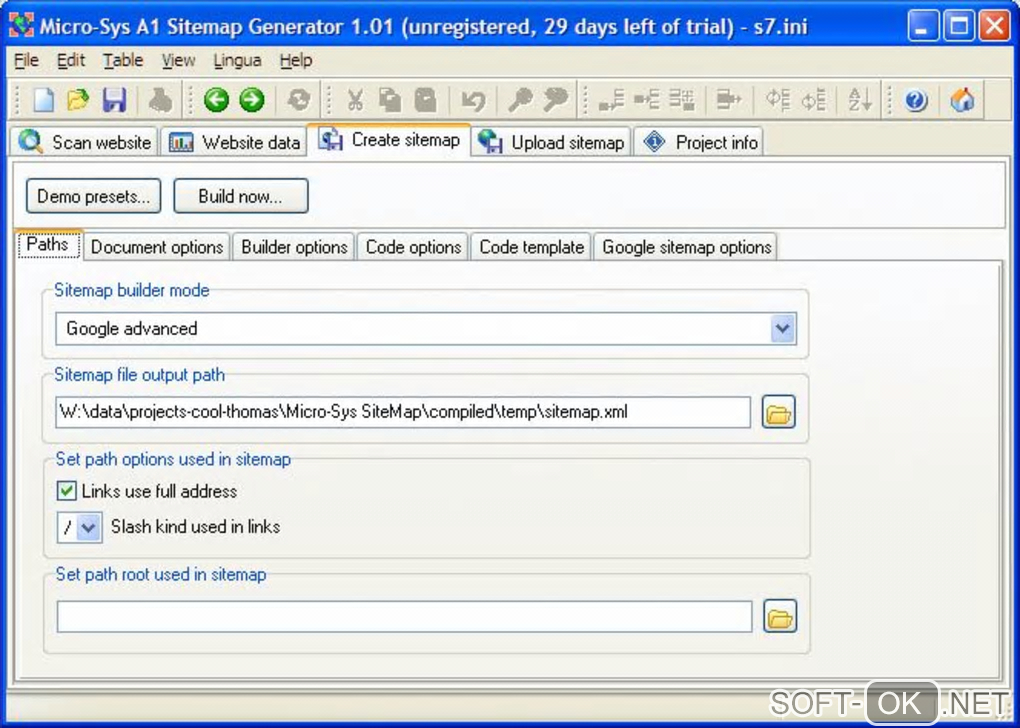Screen dimensions: 1020x728
Task: Open Document options sub-tab
Action: [x=157, y=247]
